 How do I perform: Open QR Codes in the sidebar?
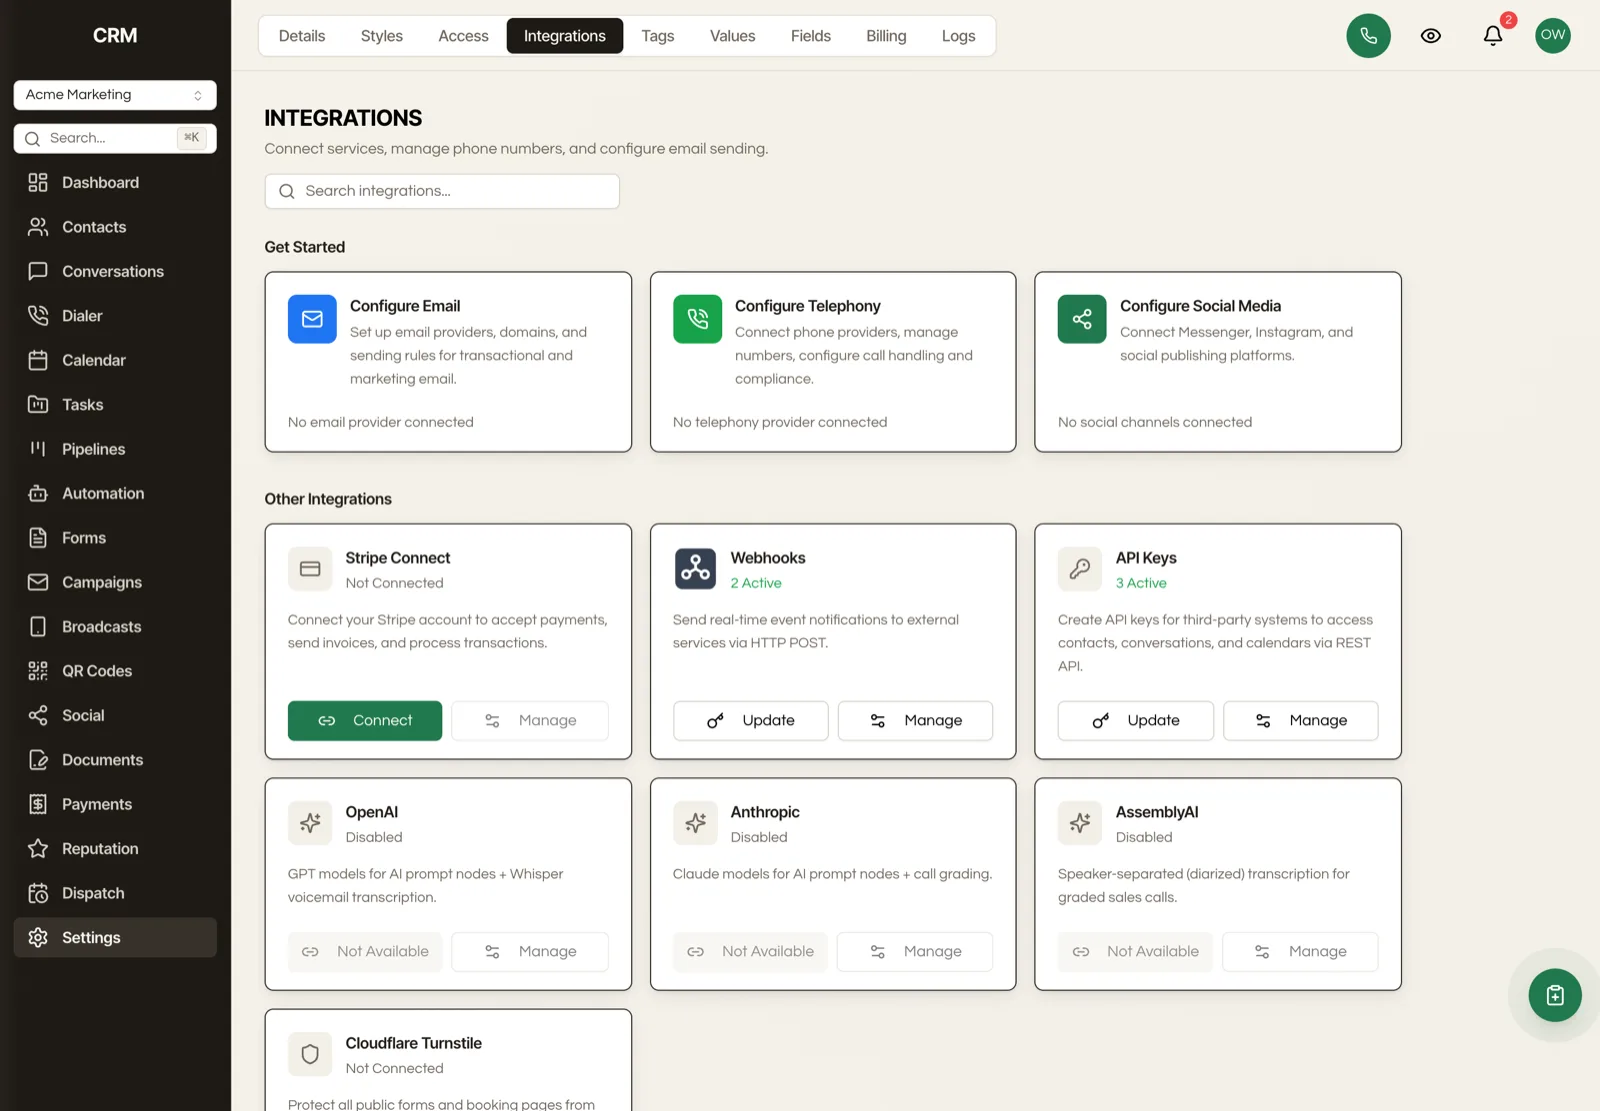coord(115,671)
